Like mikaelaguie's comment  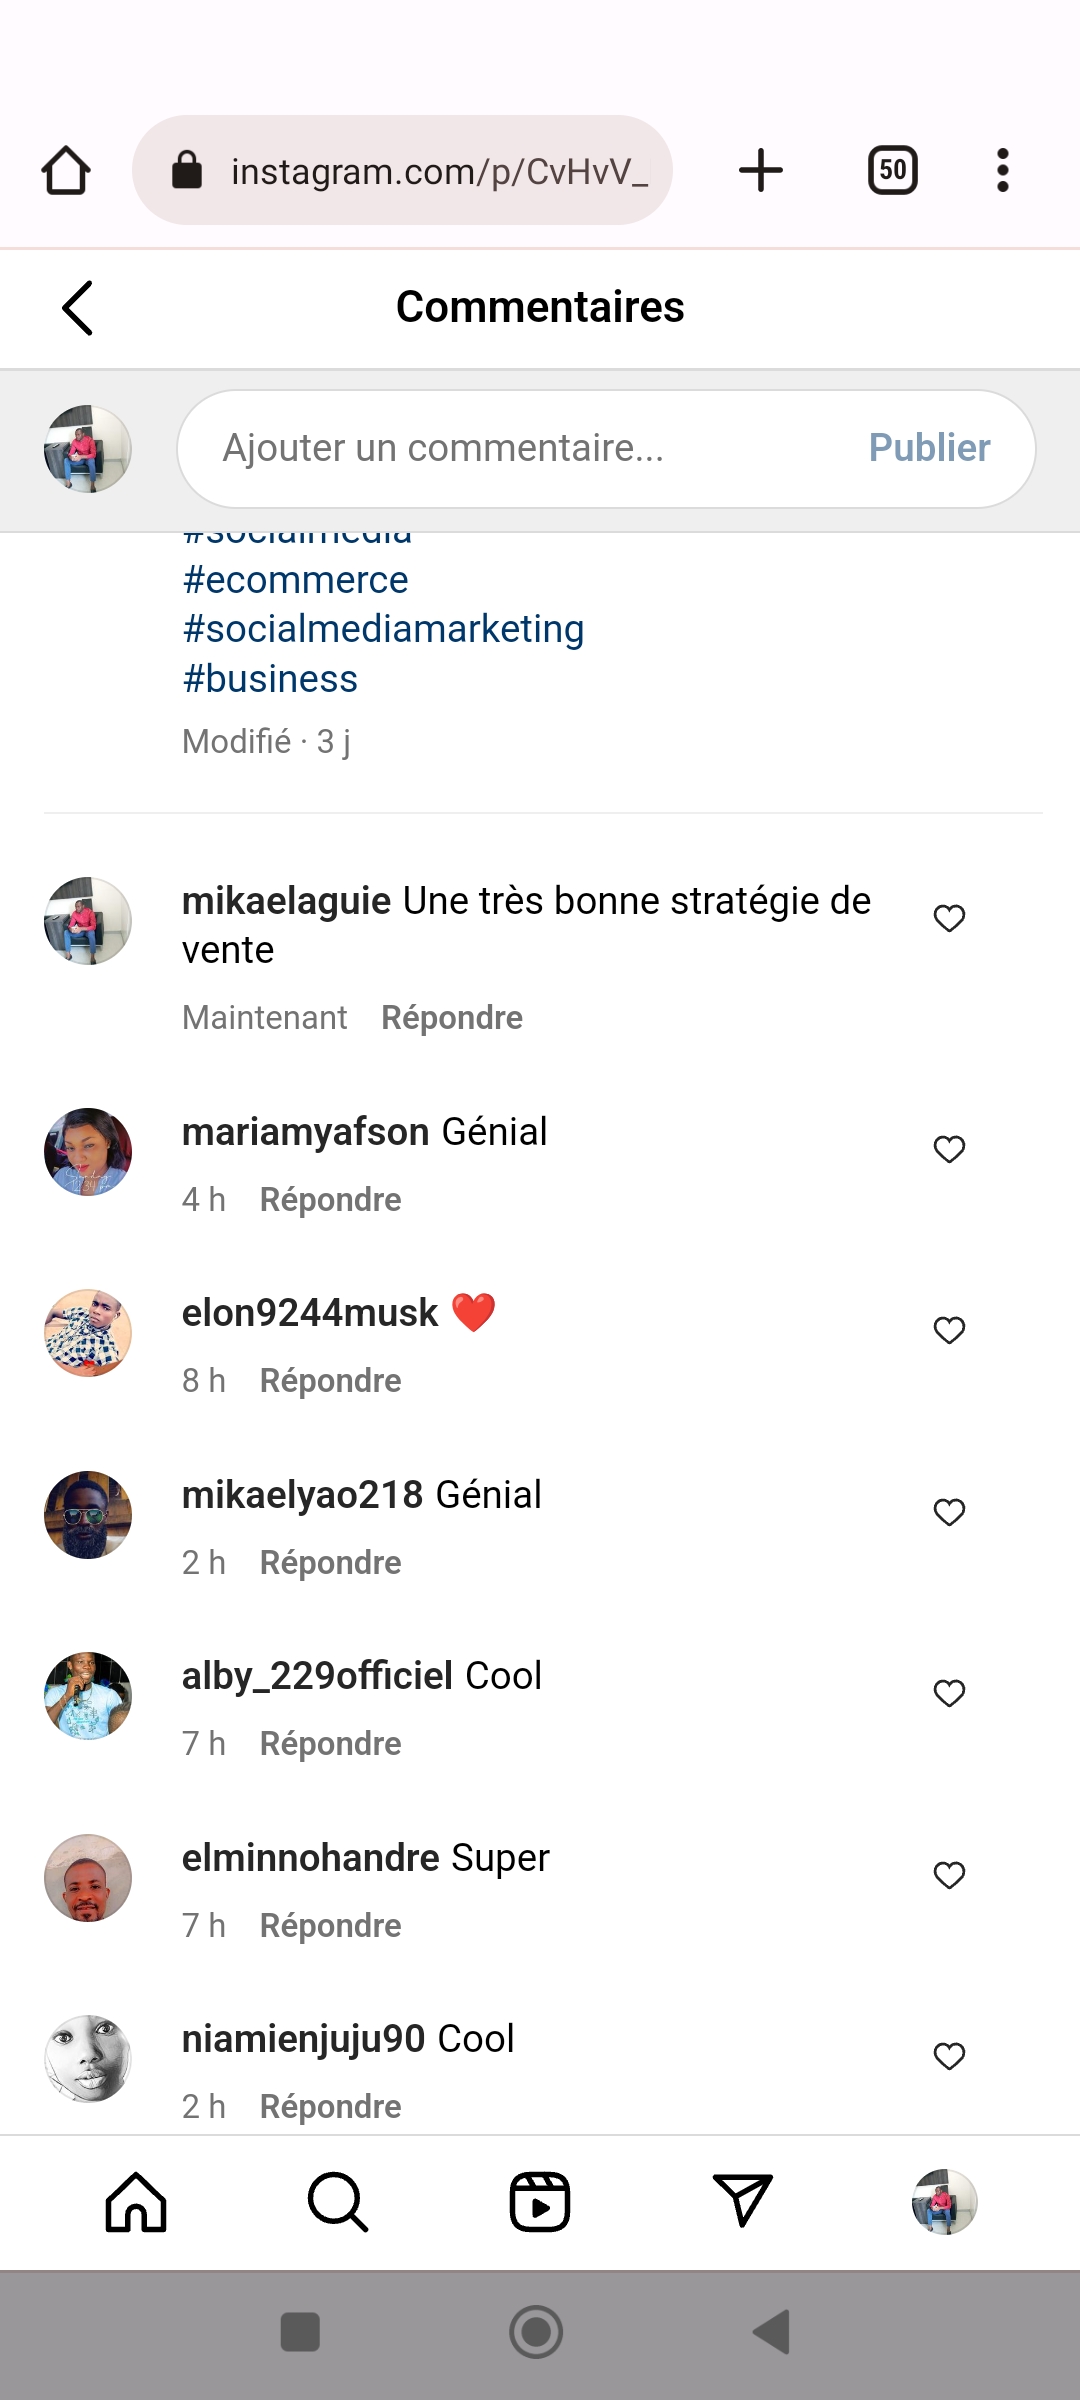(949, 918)
